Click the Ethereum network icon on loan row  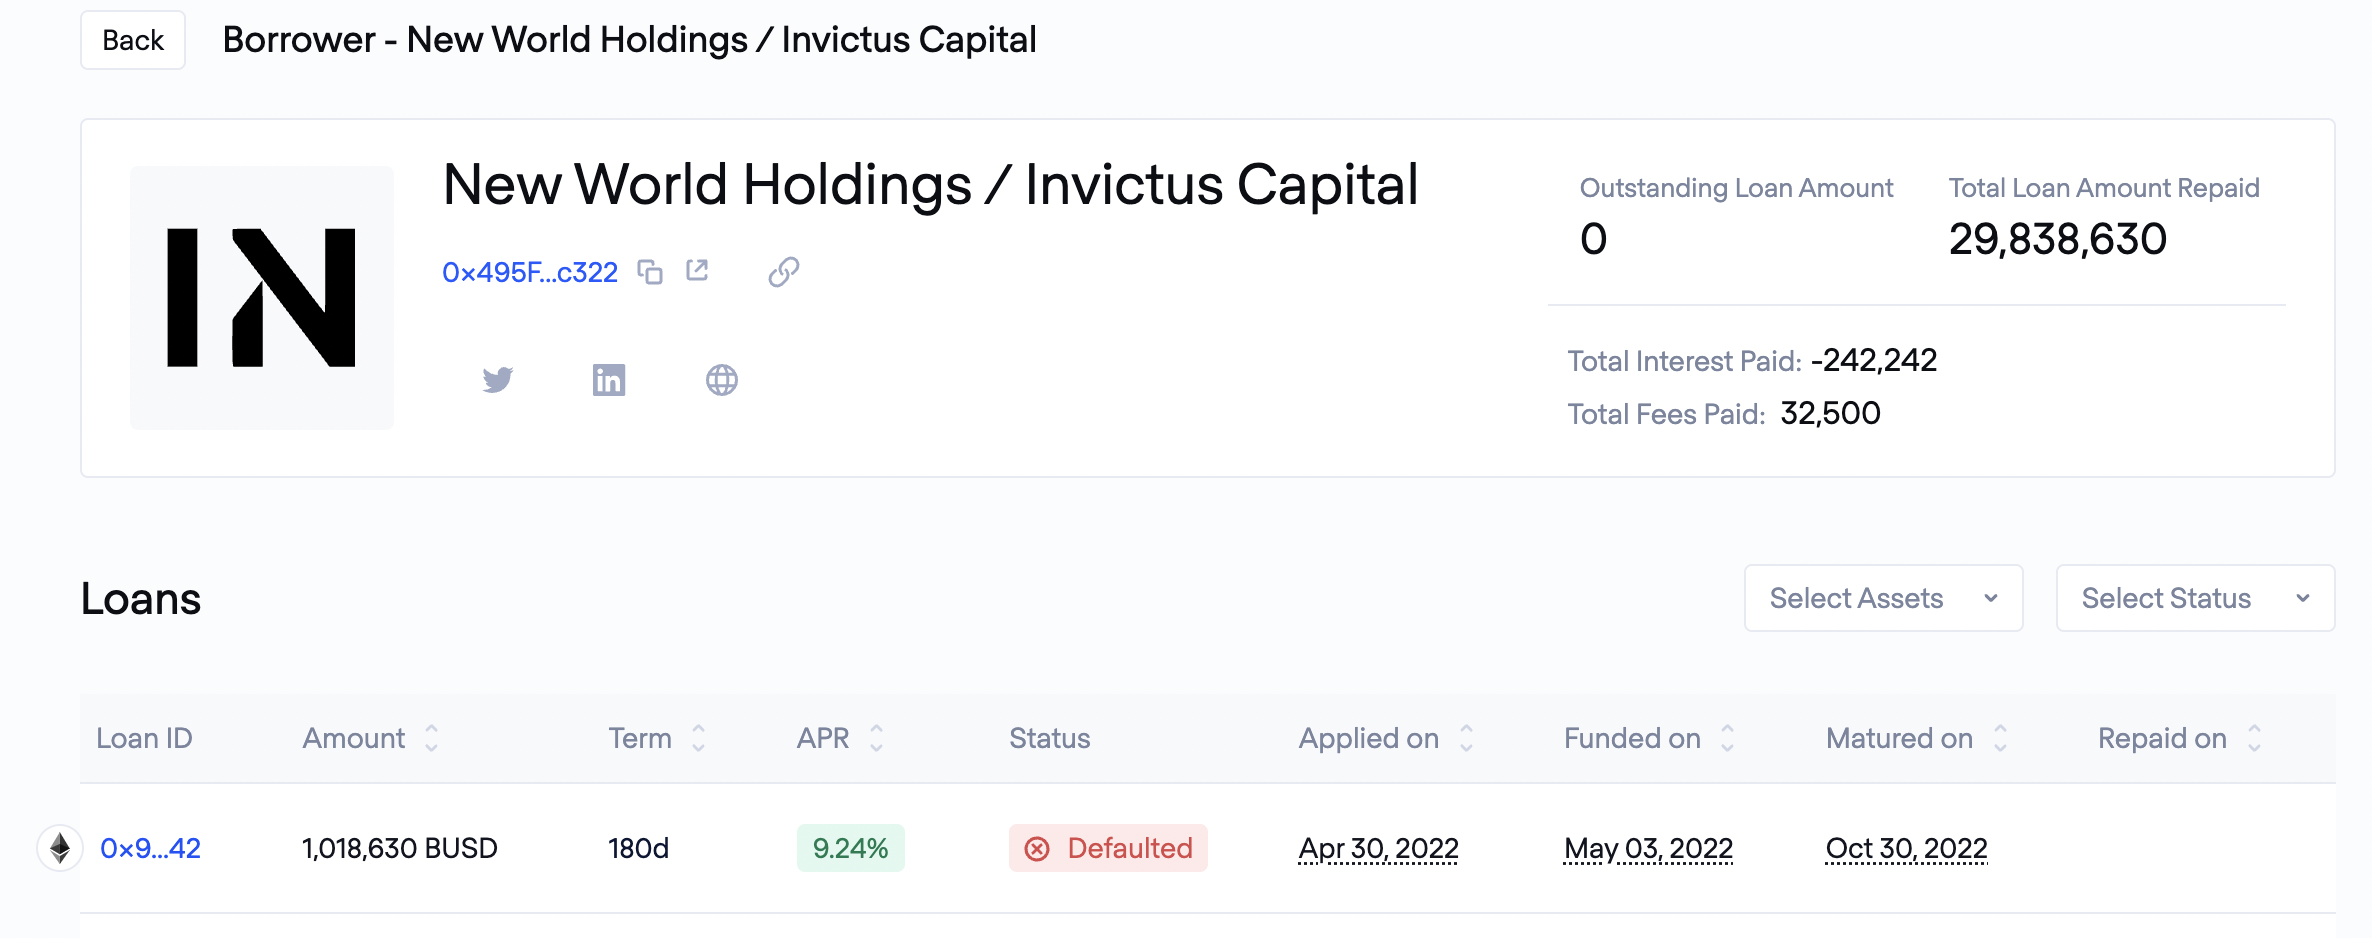60,848
